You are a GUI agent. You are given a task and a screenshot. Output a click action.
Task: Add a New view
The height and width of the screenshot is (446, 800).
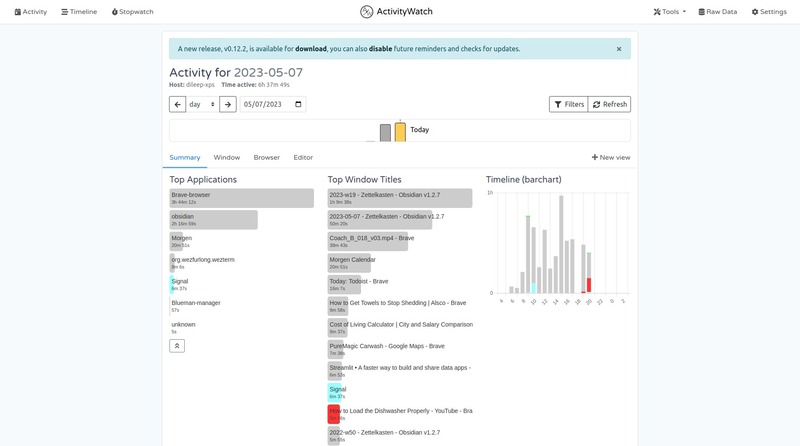611,158
